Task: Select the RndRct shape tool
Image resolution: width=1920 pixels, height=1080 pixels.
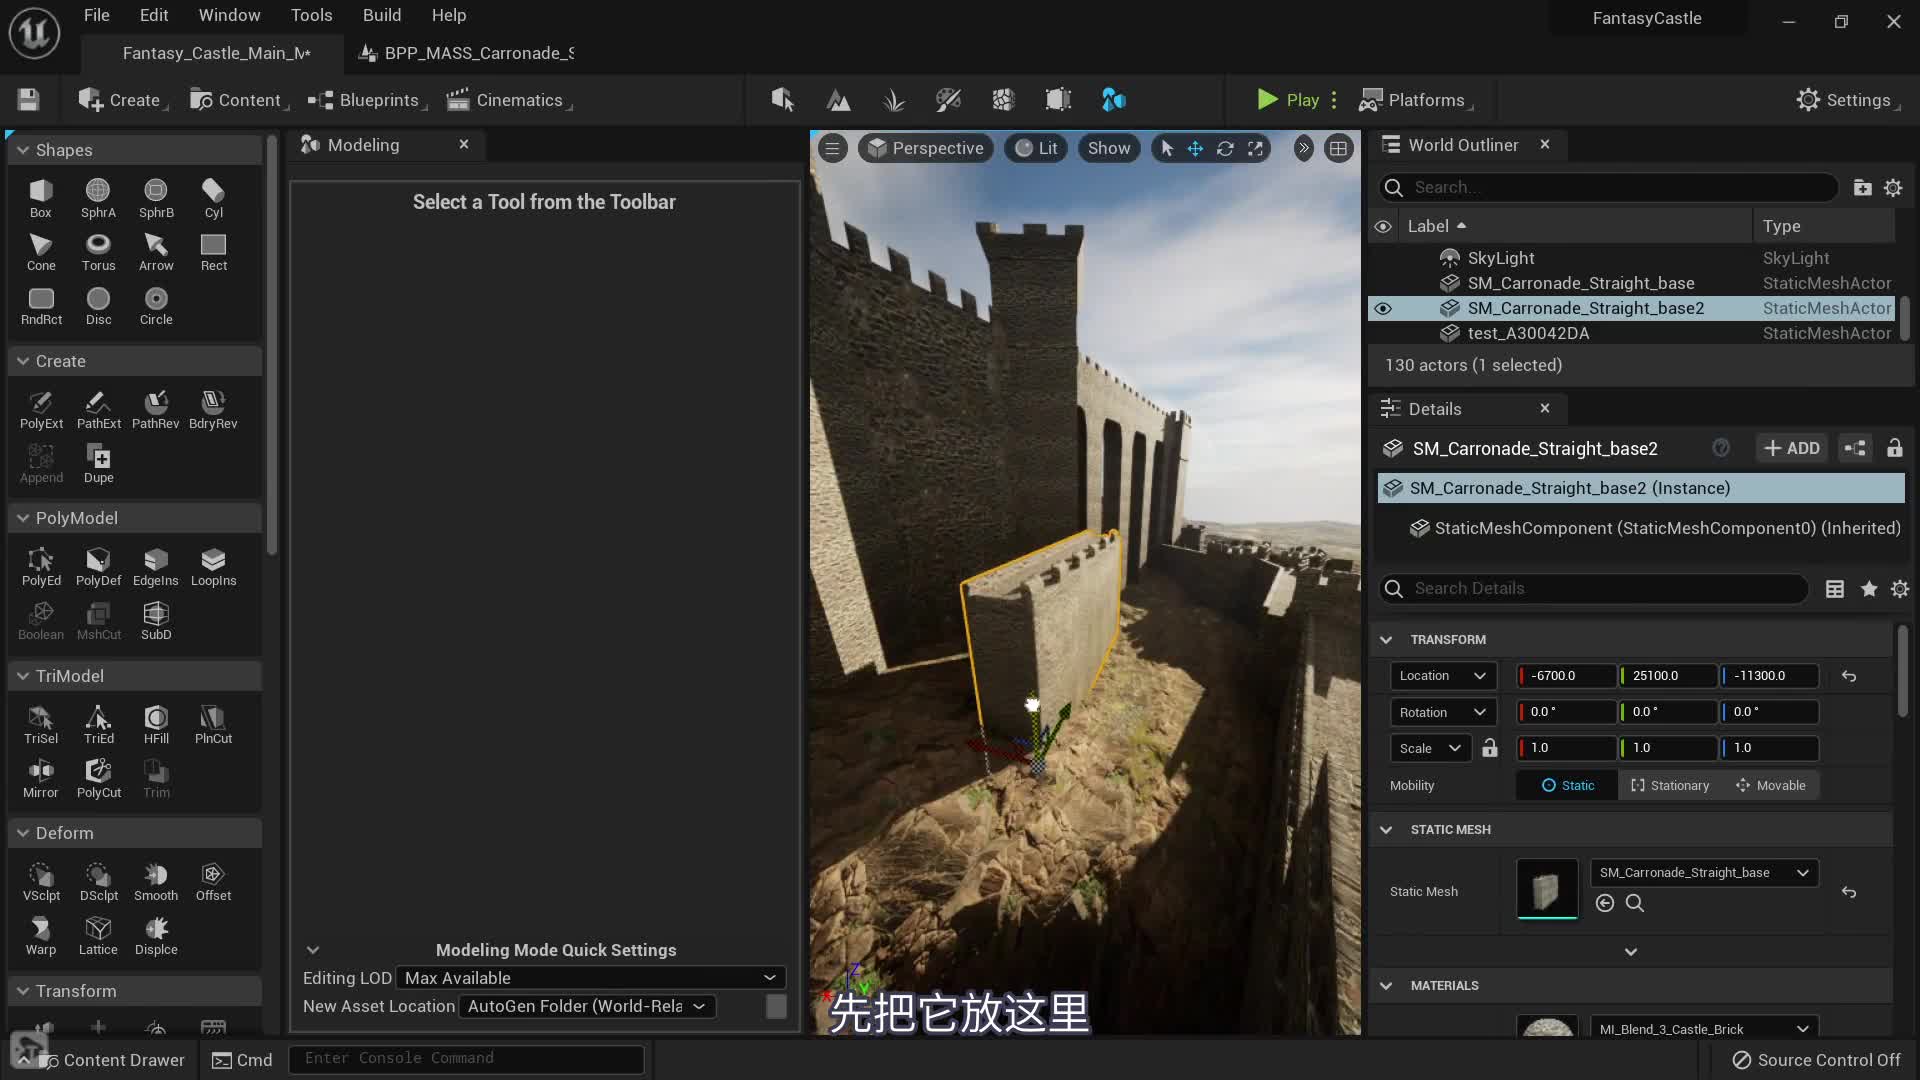Action: 40,306
